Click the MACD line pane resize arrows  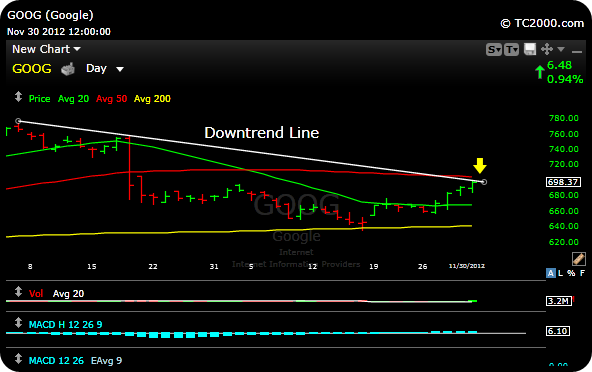[18, 358]
